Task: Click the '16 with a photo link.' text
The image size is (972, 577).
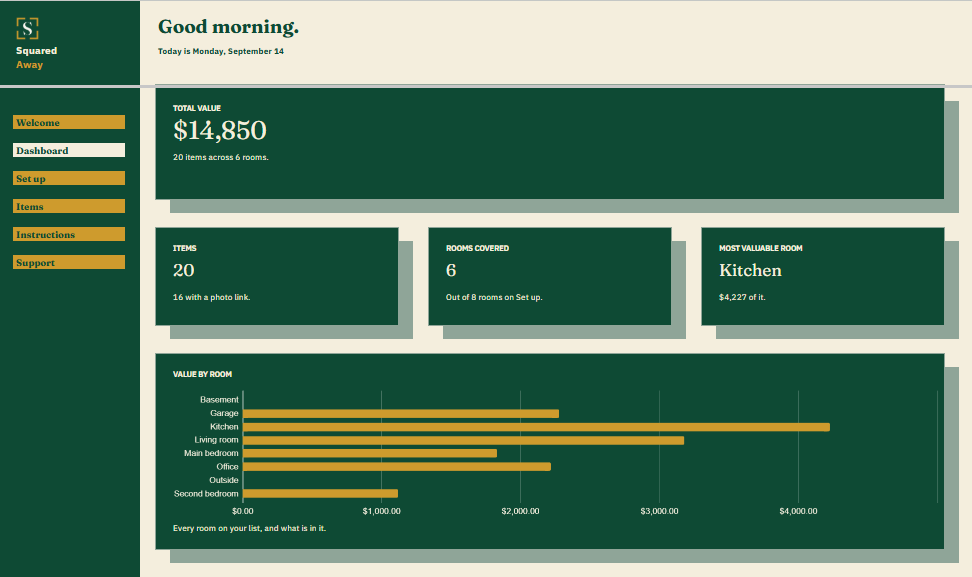Action: tap(211, 297)
